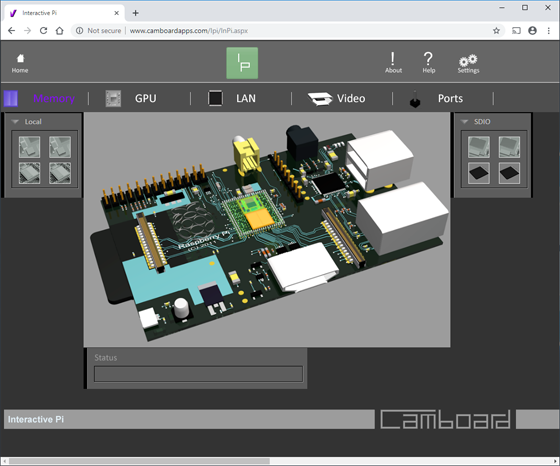Click the cast media icon
Screen dimensions: 560x466
point(516,31)
